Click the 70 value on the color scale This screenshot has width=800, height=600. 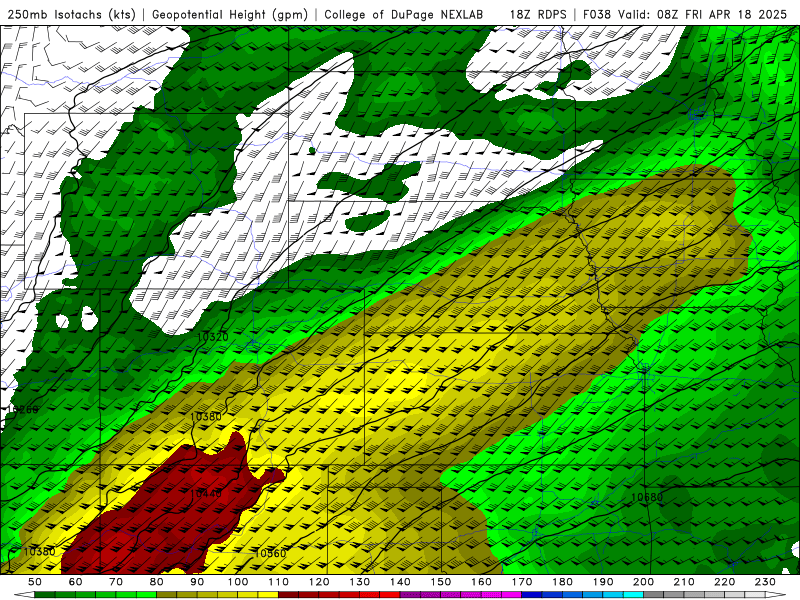pos(116,582)
